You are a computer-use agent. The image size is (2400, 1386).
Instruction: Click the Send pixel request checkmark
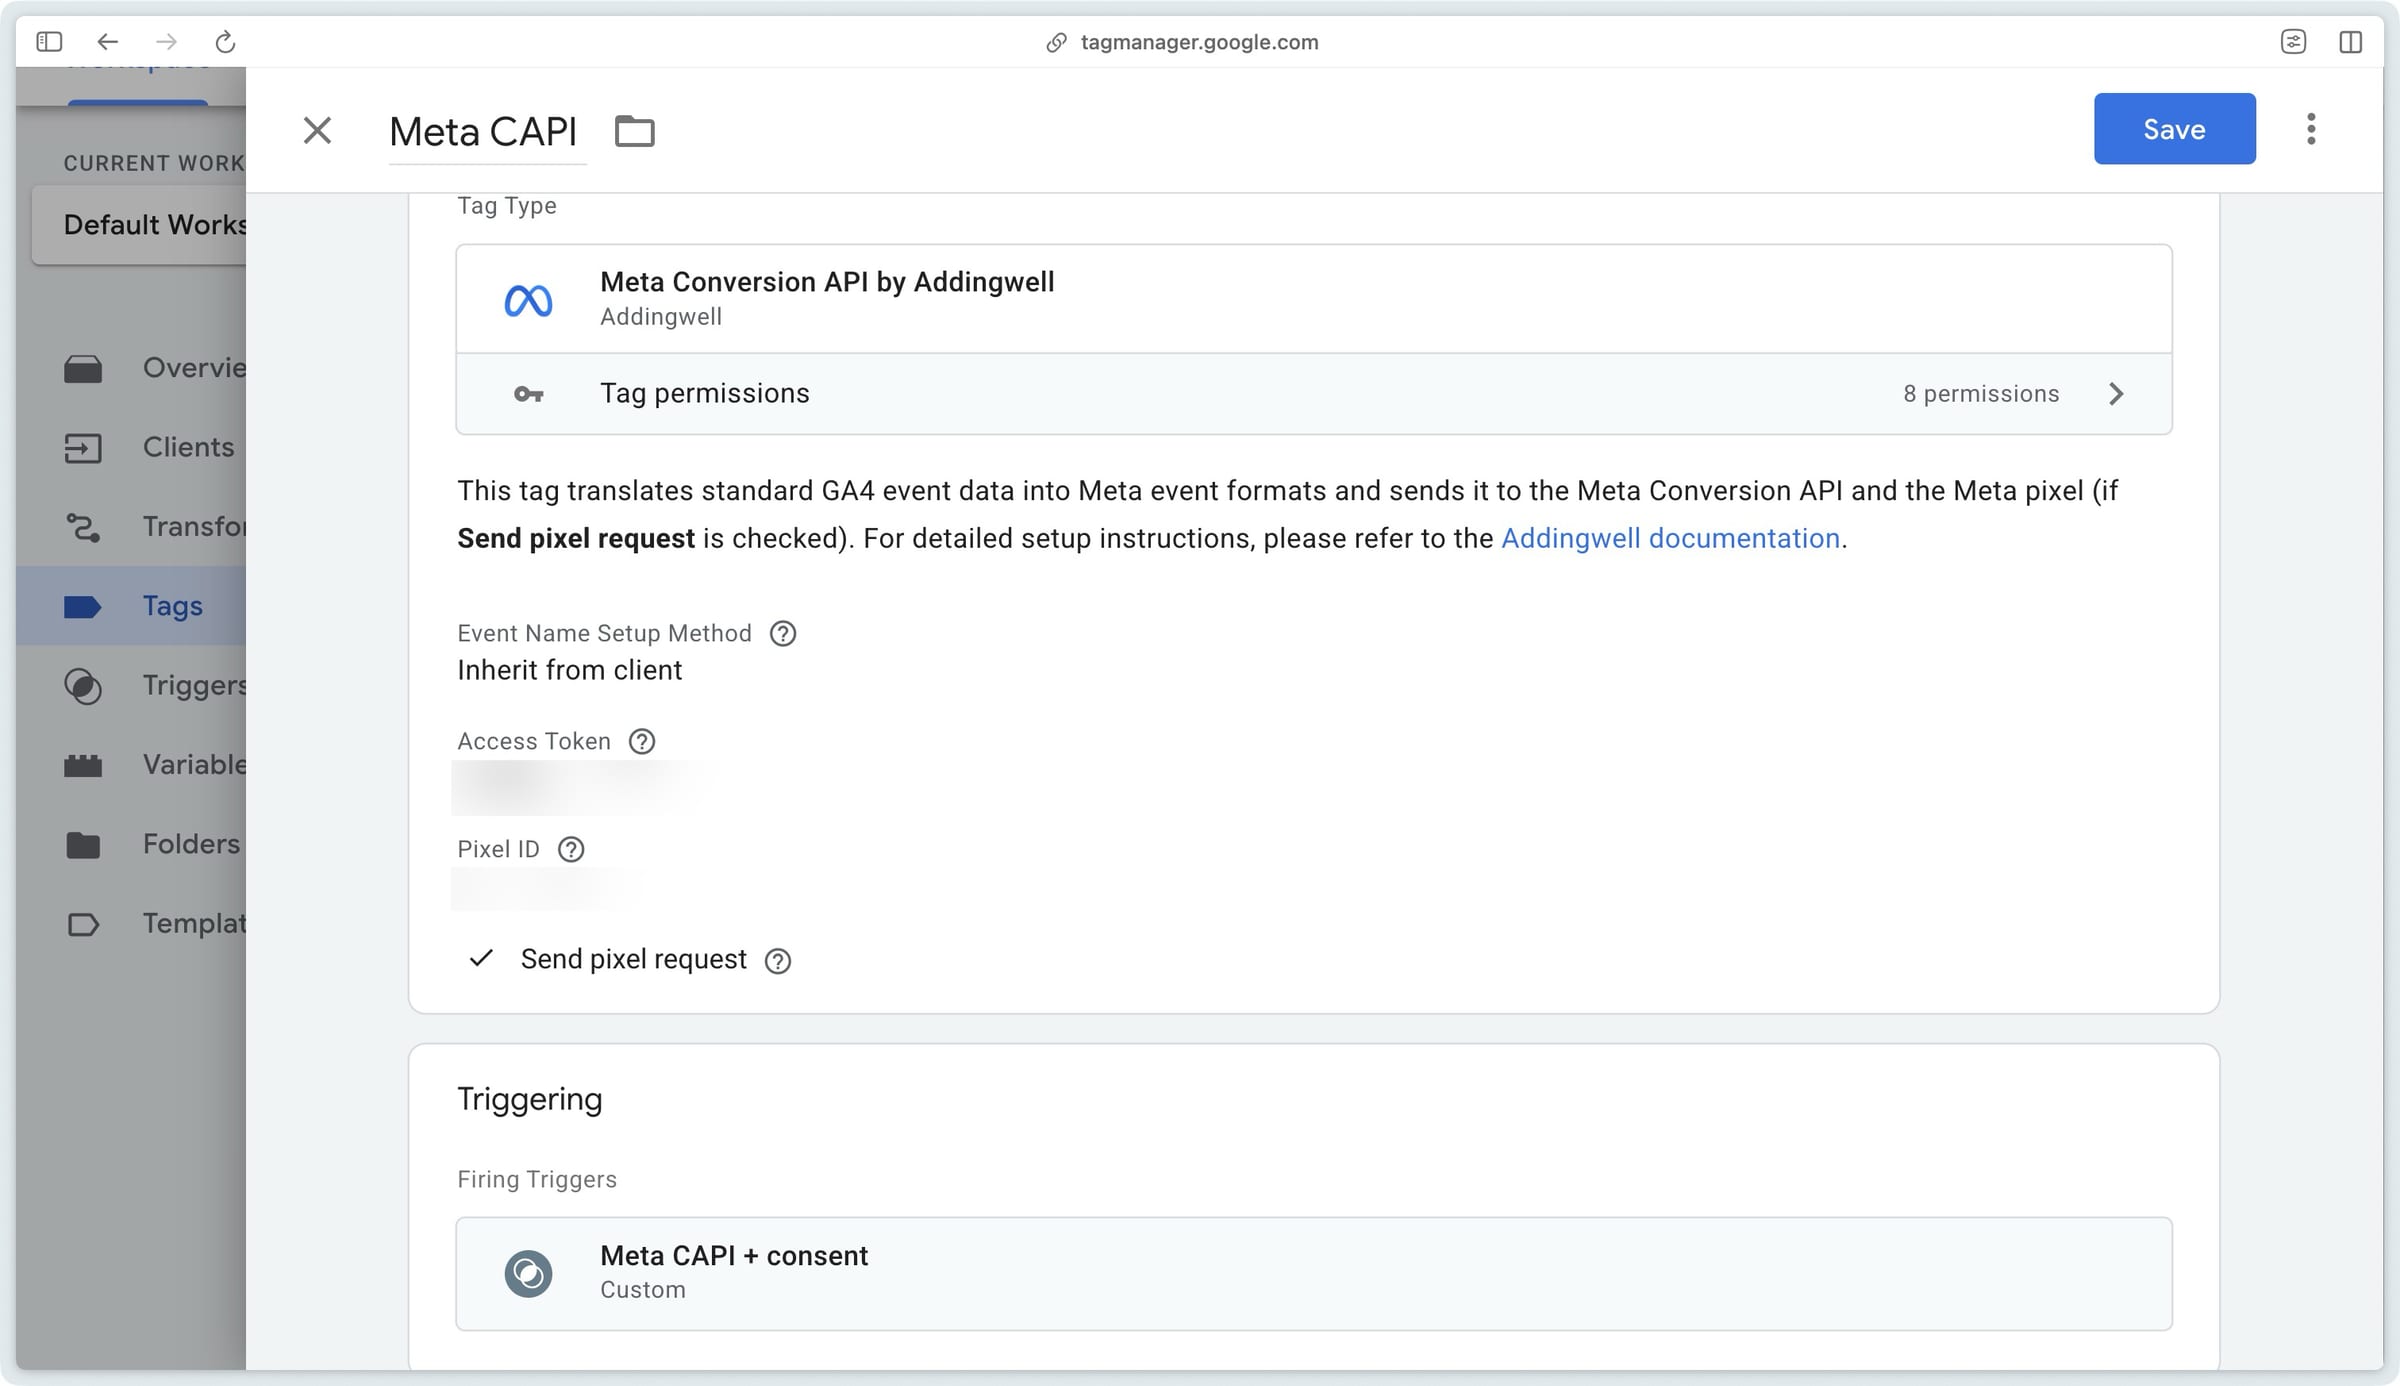point(481,959)
